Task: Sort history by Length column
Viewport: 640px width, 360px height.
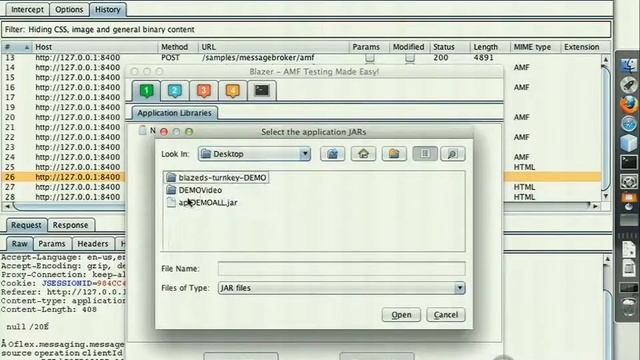Action: pos(490,47)
